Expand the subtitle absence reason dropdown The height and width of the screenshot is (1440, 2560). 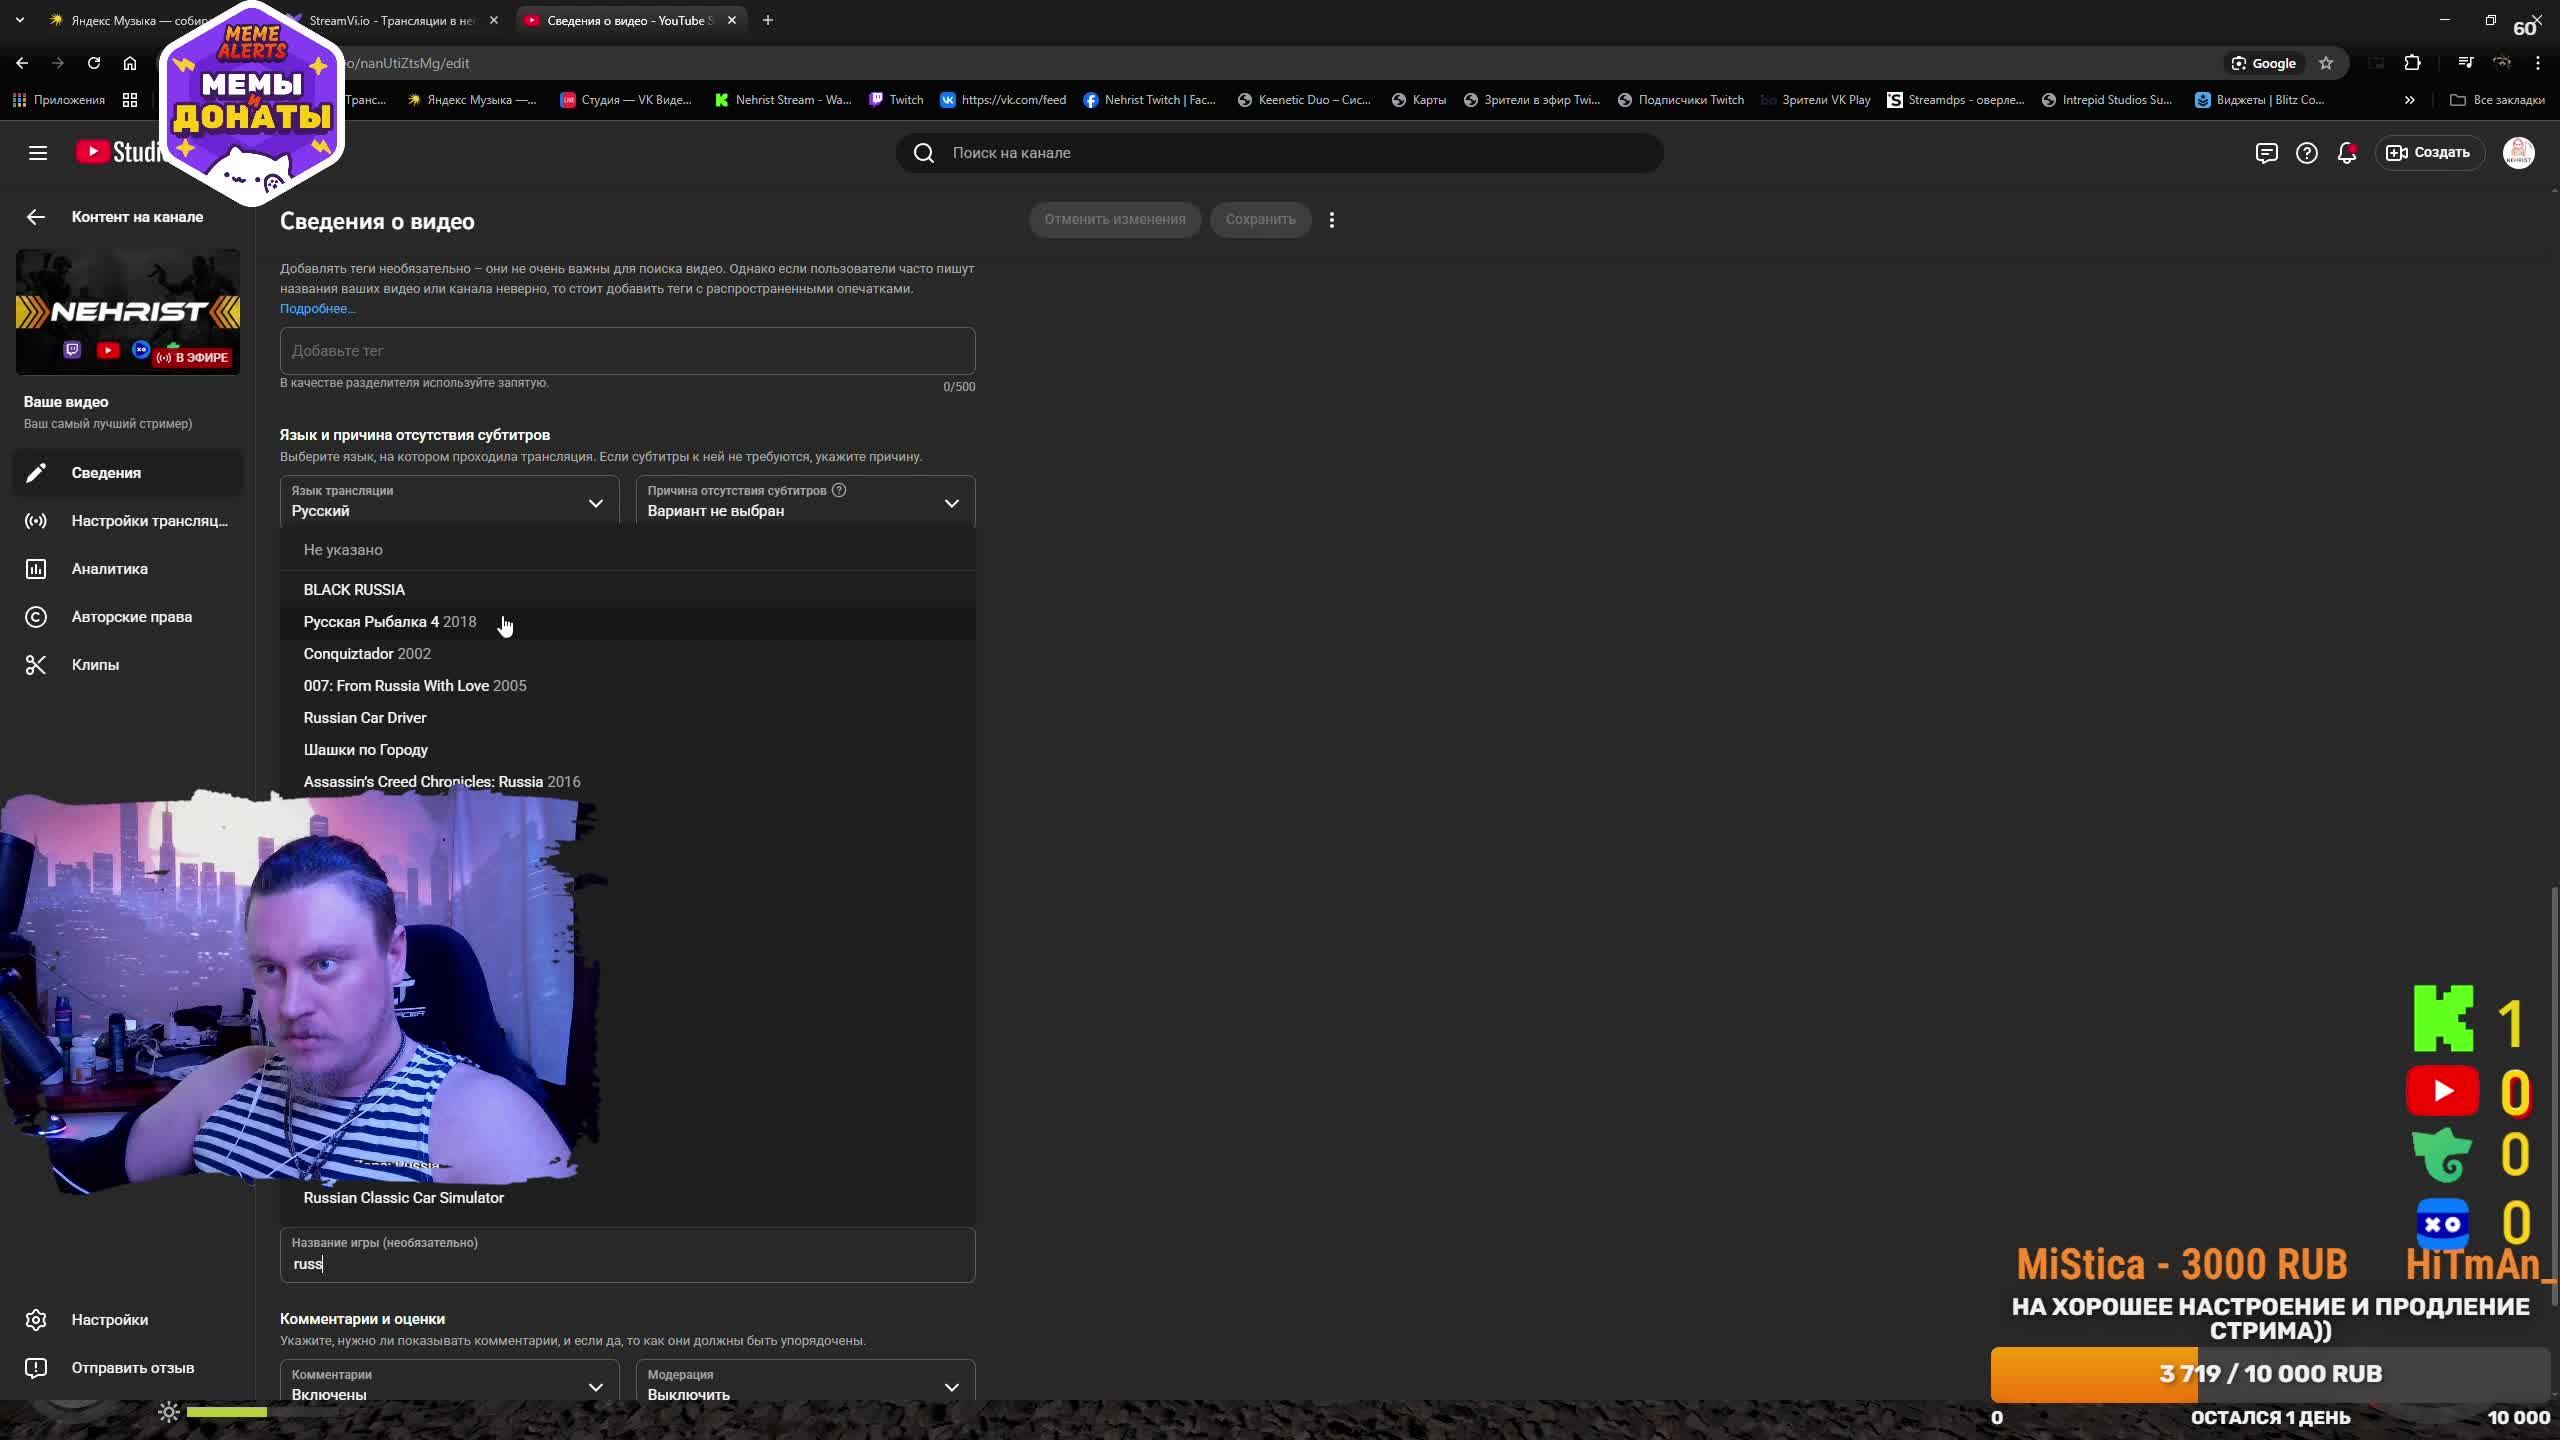(805, 501)
